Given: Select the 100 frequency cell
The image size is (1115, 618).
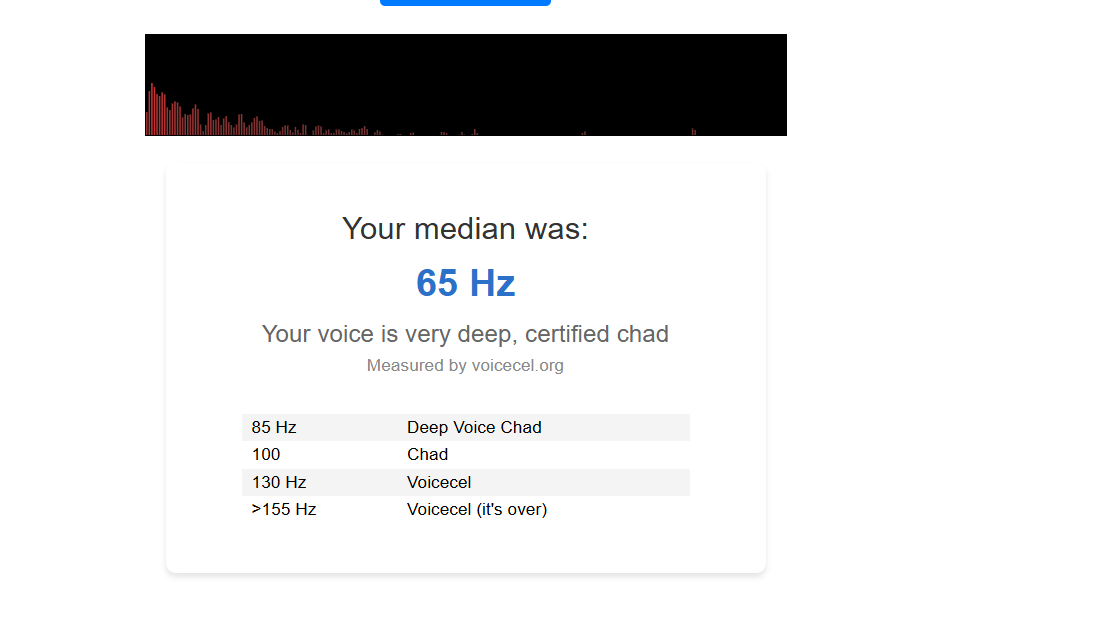Looking at the screenshot, I should coord(266,454).
